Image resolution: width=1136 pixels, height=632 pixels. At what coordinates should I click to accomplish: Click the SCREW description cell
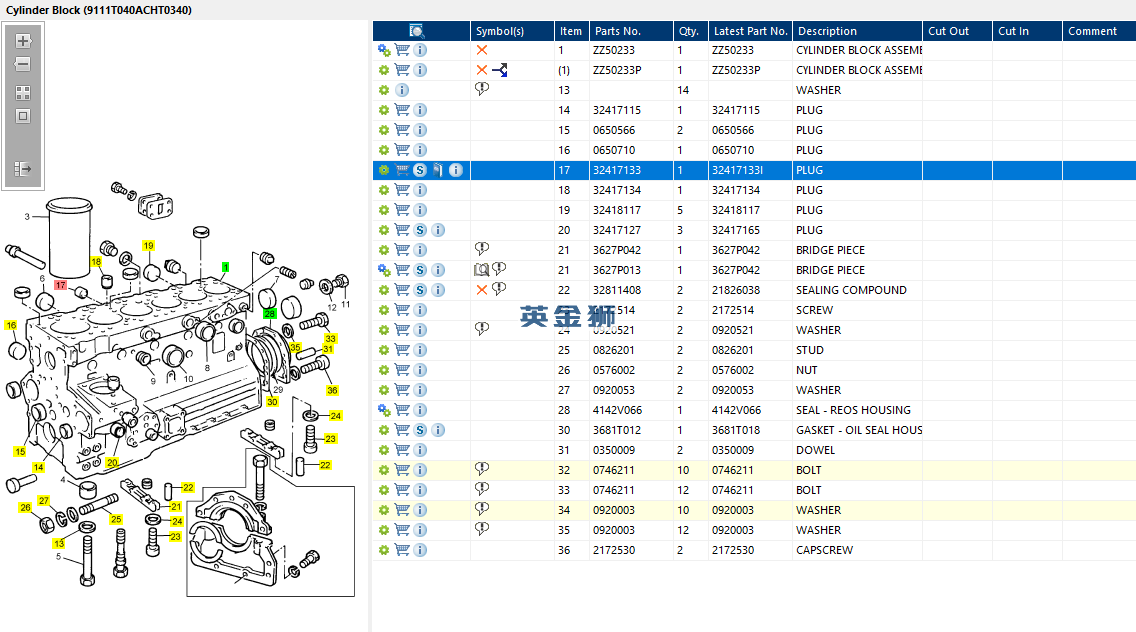pyautogui.click(x=814, y=310)
